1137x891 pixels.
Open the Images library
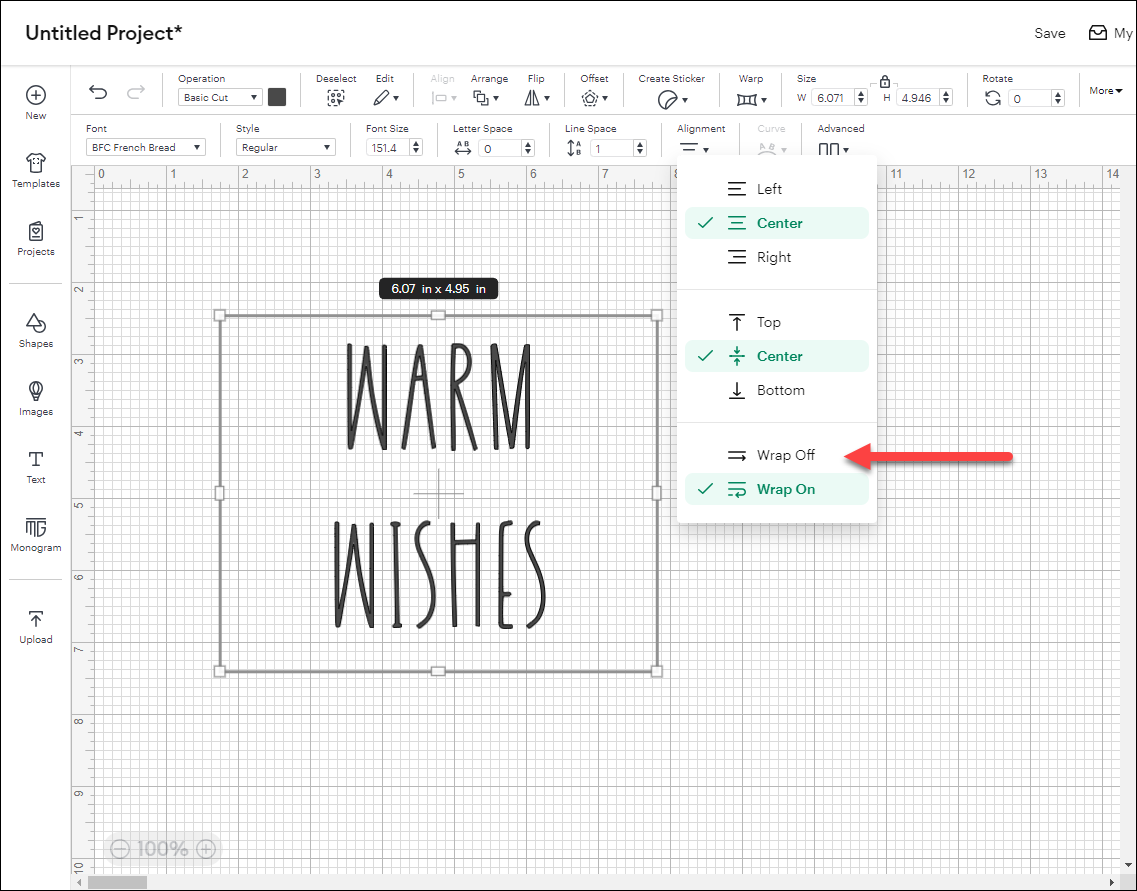(x=36, y=398)
